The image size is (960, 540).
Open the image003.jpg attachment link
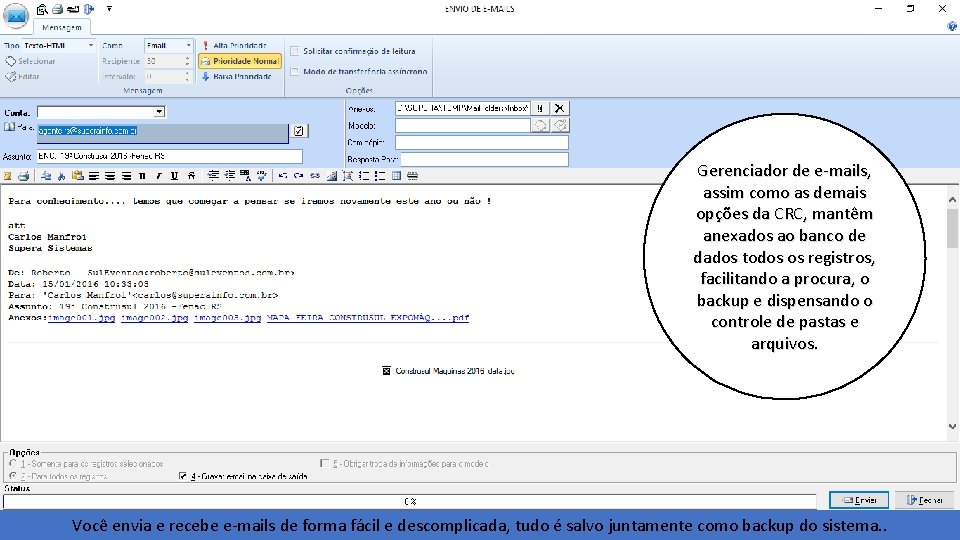click(227, 318)
